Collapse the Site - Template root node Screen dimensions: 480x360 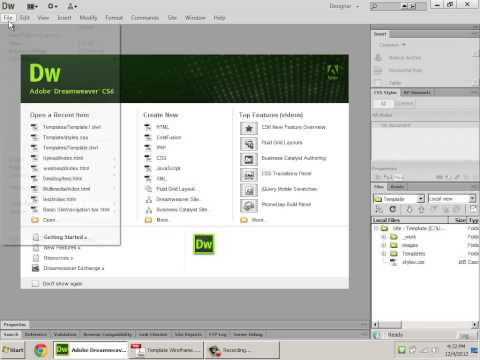(x=376, y=228)
